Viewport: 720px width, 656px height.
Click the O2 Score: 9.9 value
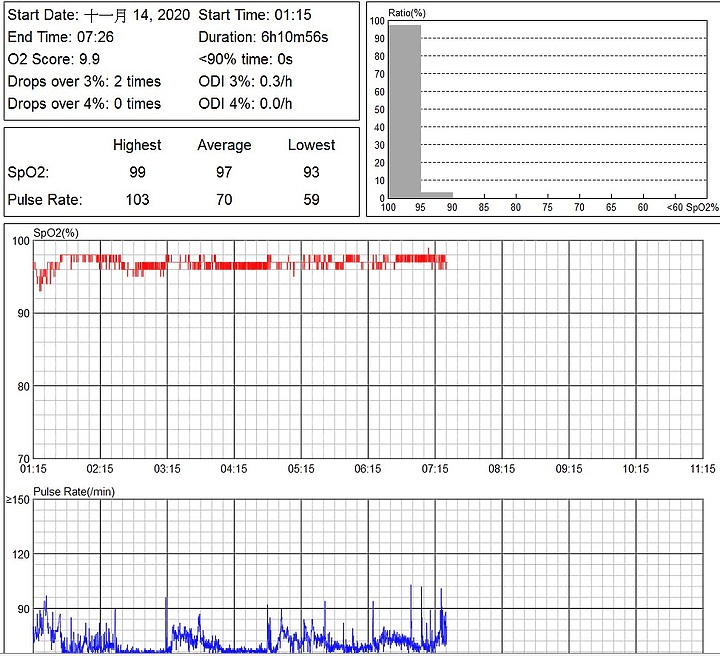(x=54, y=59)
